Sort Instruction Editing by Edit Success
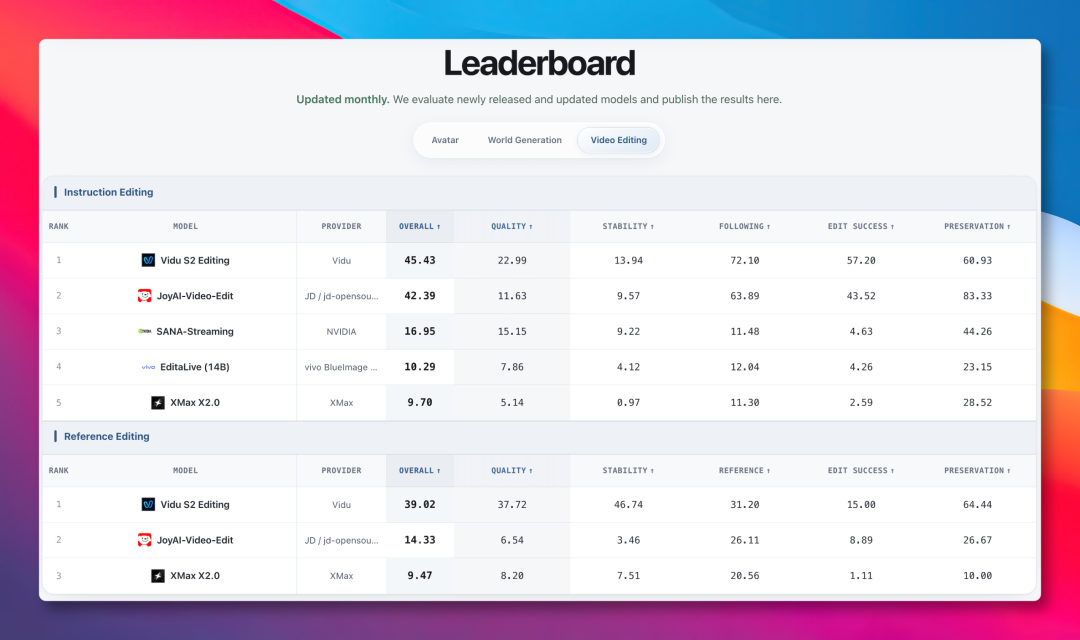 point(861,226)
